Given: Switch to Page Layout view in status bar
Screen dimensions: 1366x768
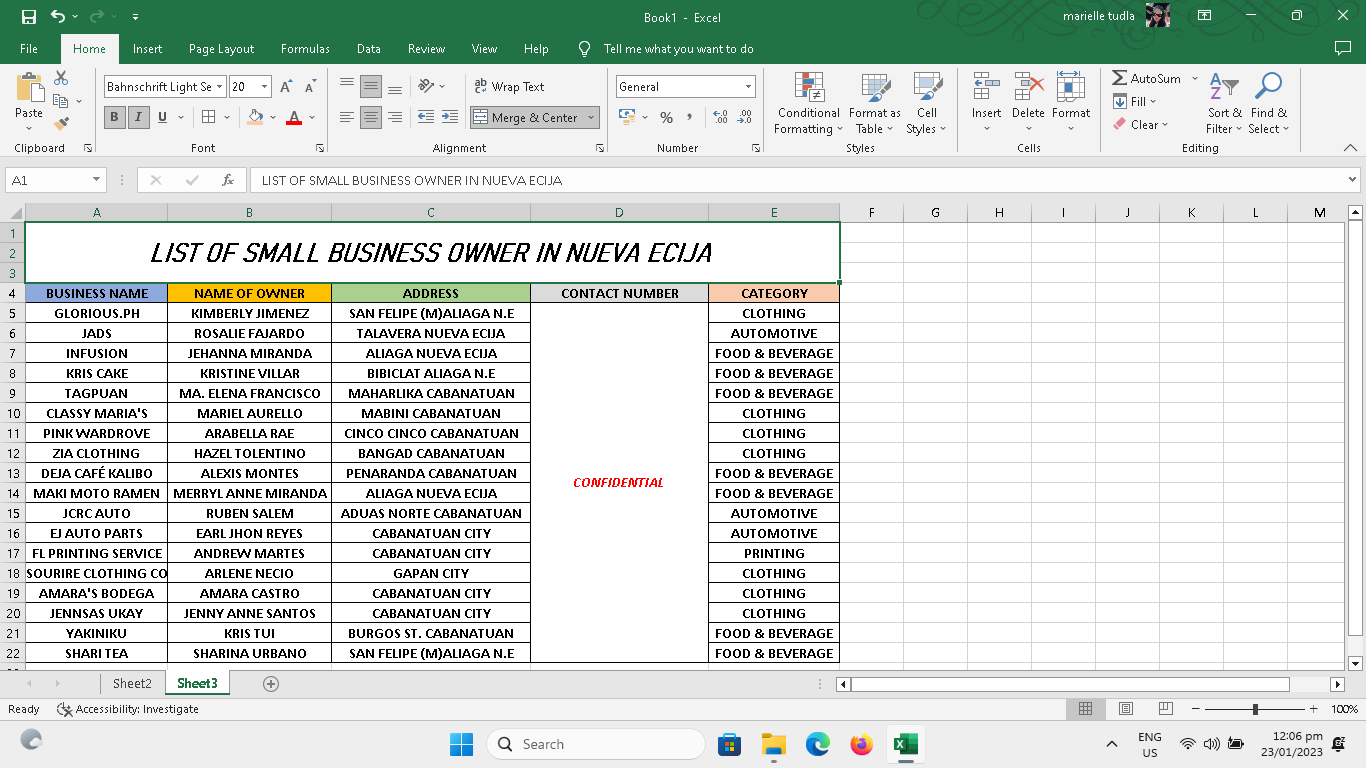Looking at the screenshot, I should click(1125, 709).
